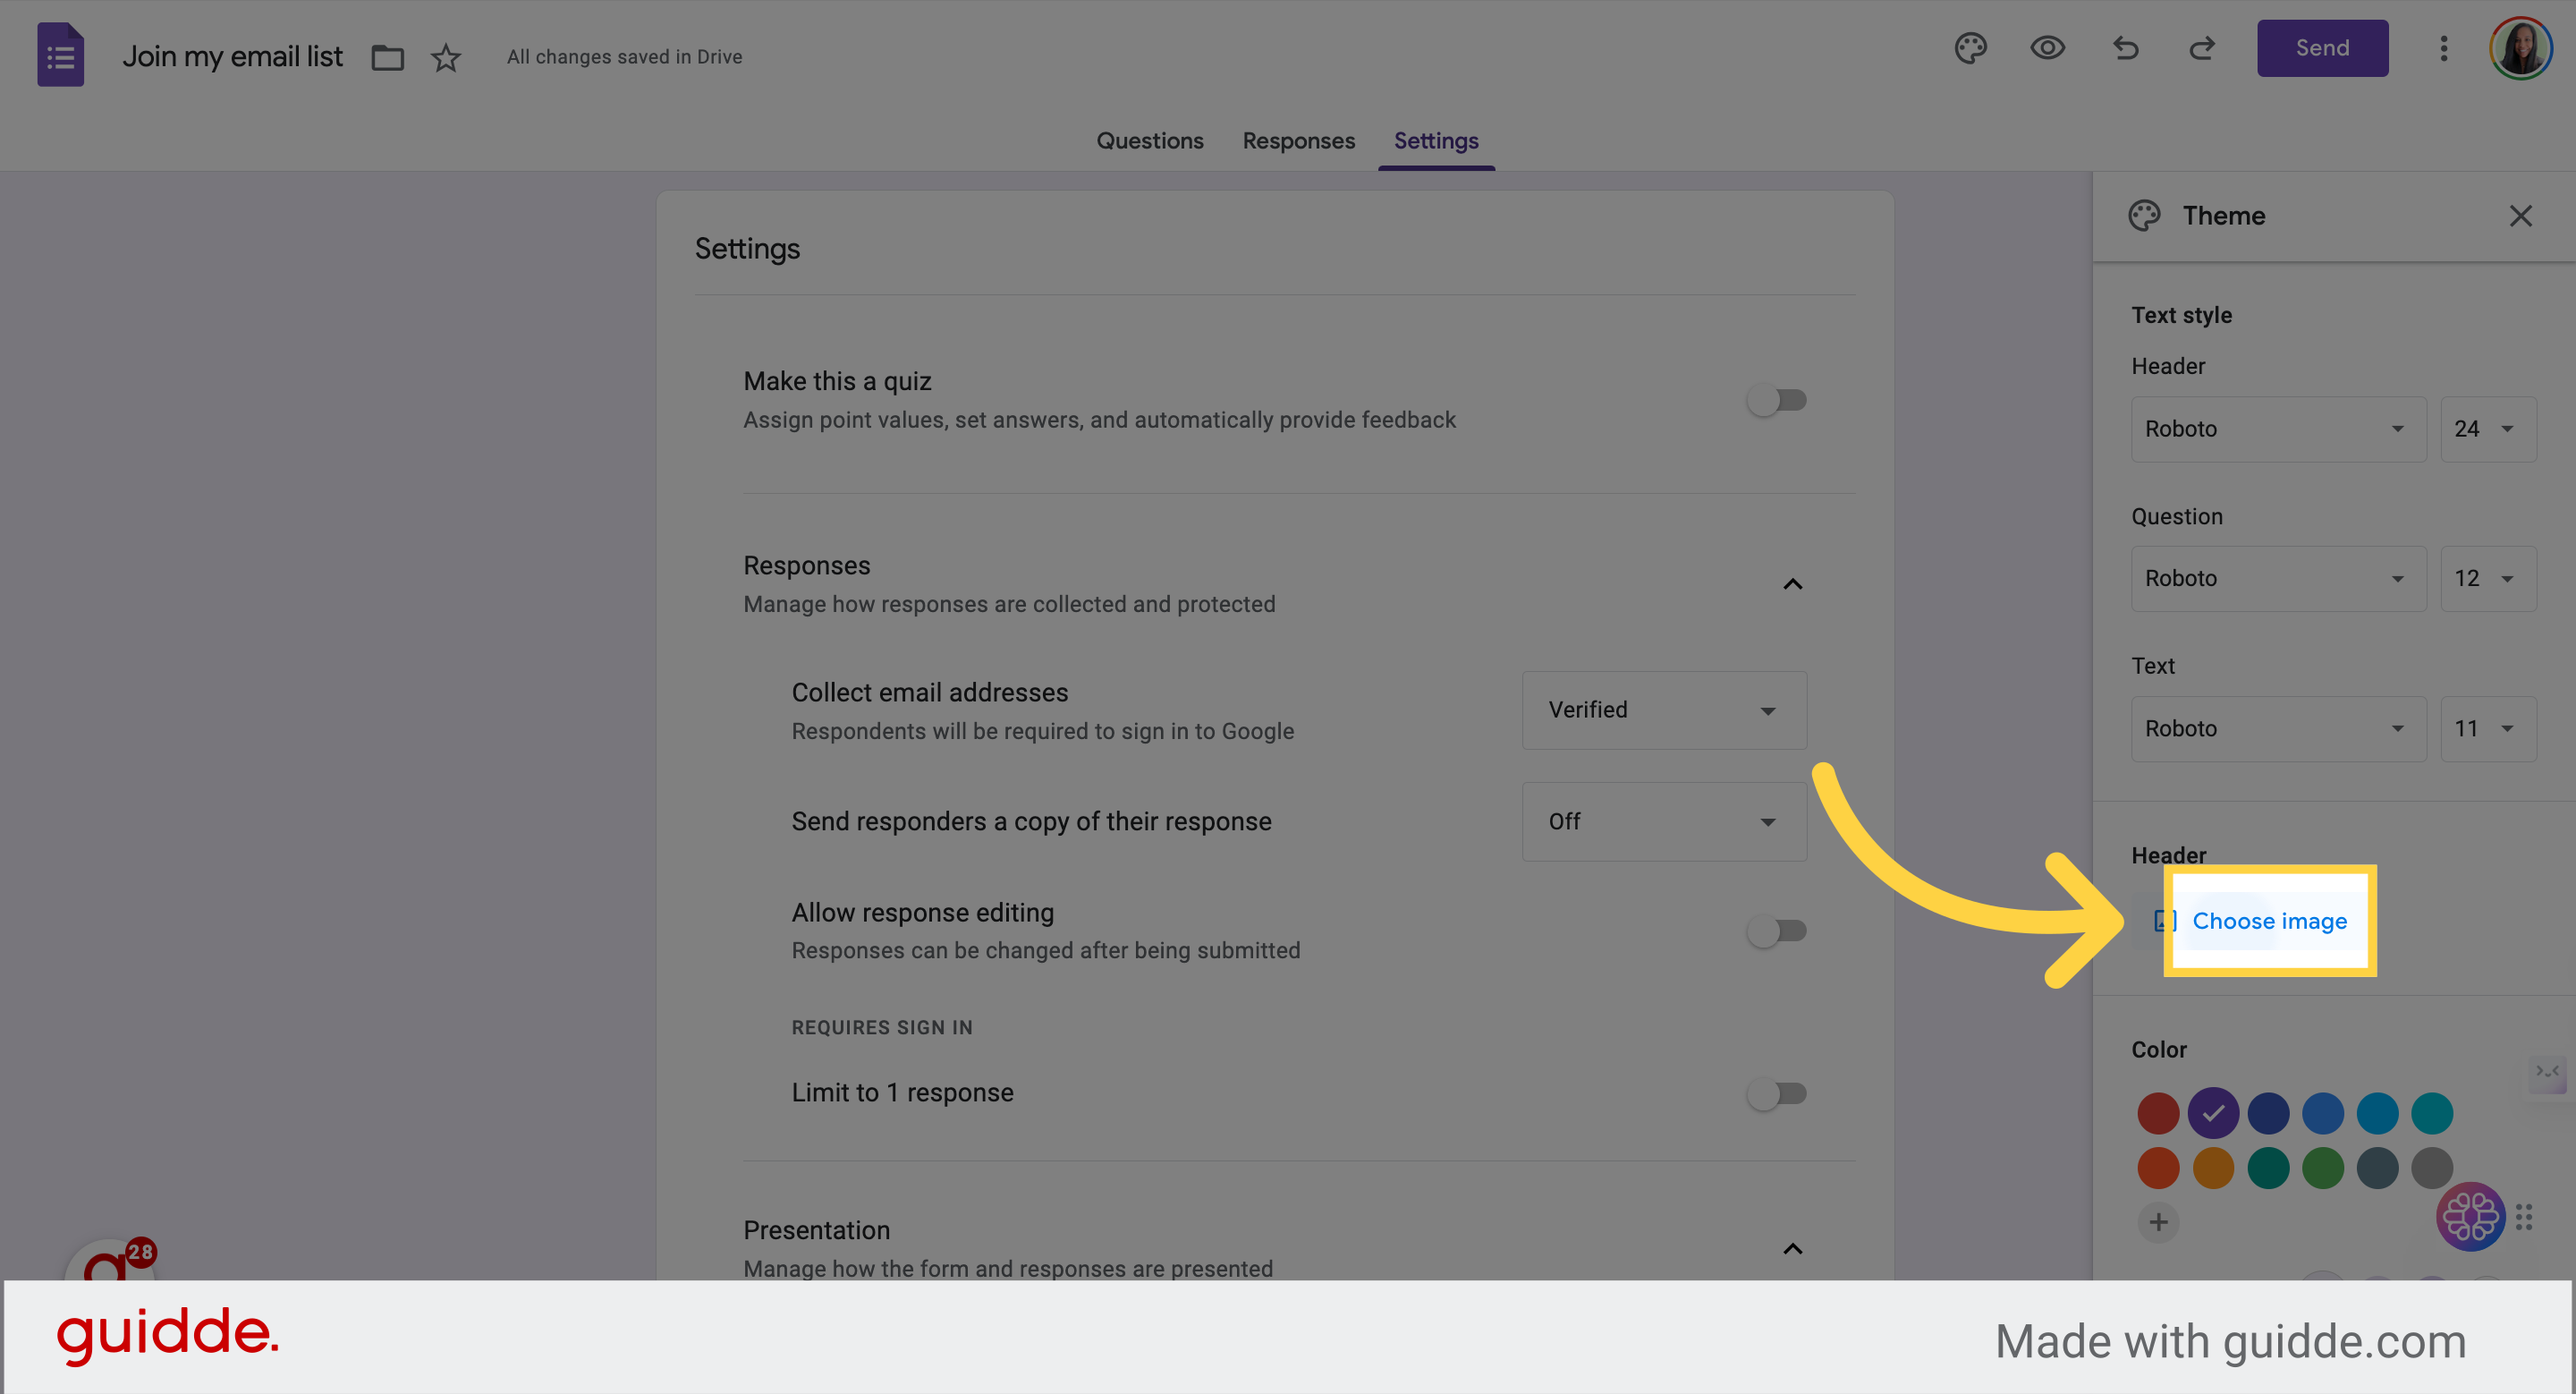The height and width of the screenshot is (1394, 2576).
Task: Select the cyan teal color swatch
Action: 2431,1113
